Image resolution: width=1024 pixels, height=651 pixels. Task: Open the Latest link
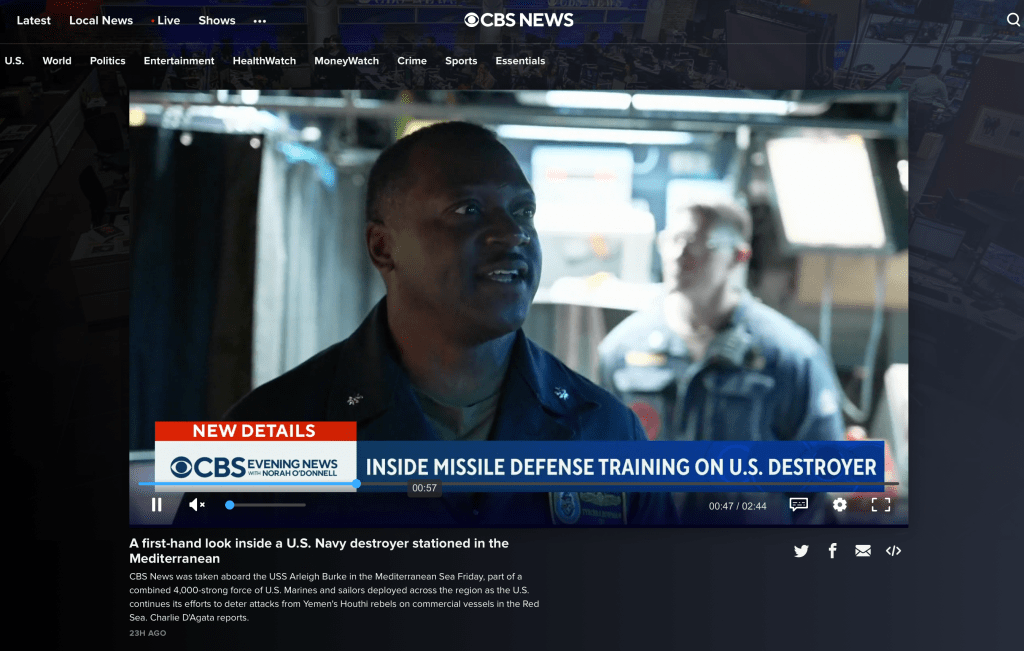pyautogui.click(x=34, y=21)
